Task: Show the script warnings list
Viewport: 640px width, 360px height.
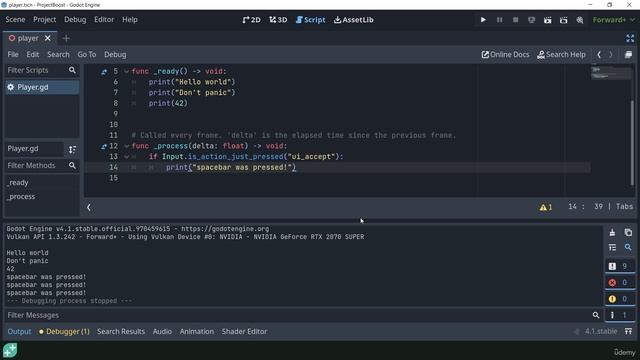Action: pos(546,207)
